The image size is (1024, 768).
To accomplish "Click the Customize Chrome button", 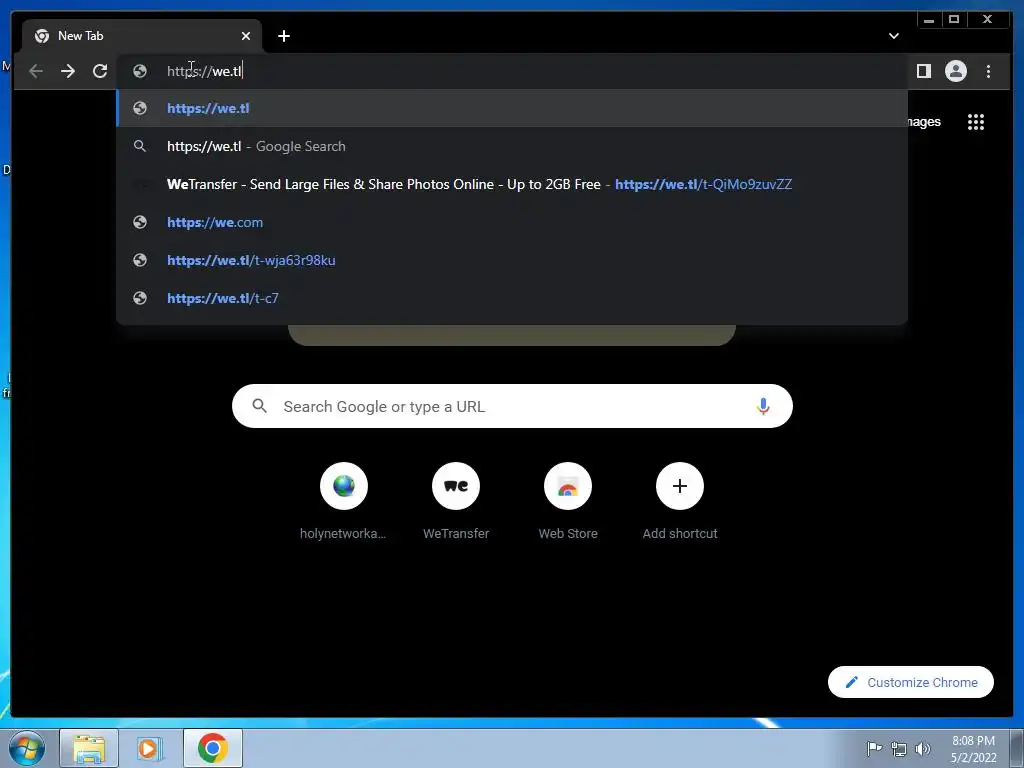I will coord(910,682).
